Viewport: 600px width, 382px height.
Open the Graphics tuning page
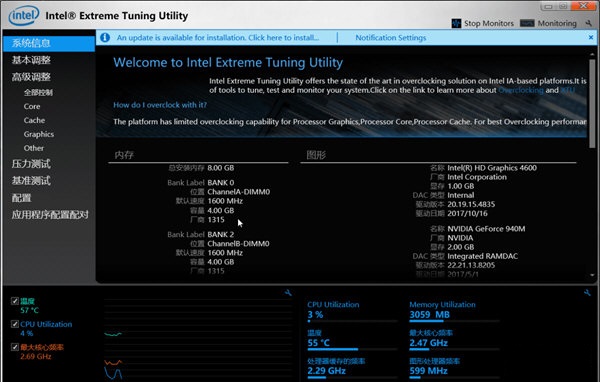click(39, 134)
